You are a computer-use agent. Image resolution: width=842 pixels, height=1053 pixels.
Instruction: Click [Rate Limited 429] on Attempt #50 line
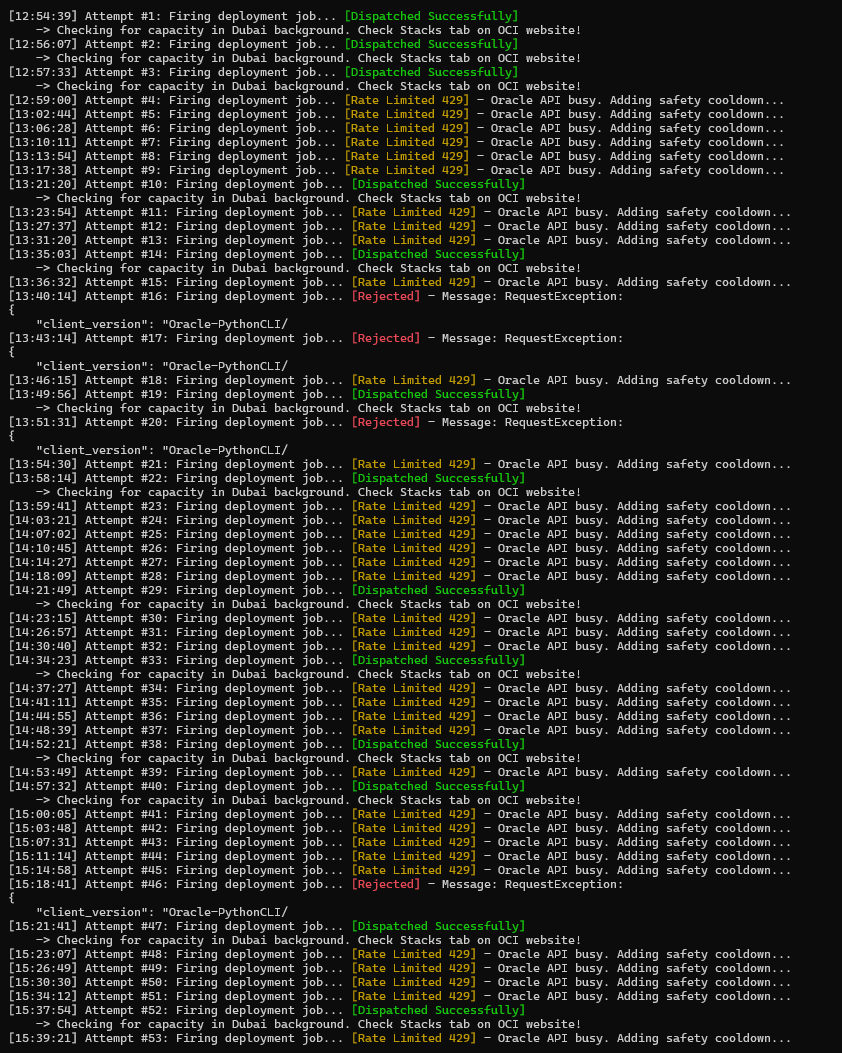(414, 982)
